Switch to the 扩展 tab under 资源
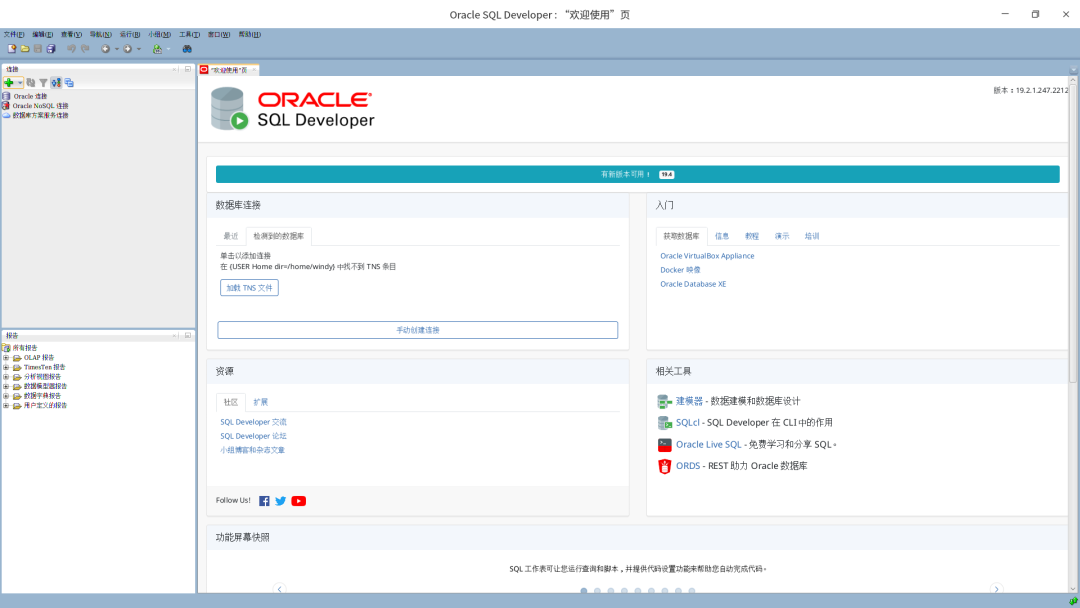Screen dimensions: 1080x608 [260, 402]
